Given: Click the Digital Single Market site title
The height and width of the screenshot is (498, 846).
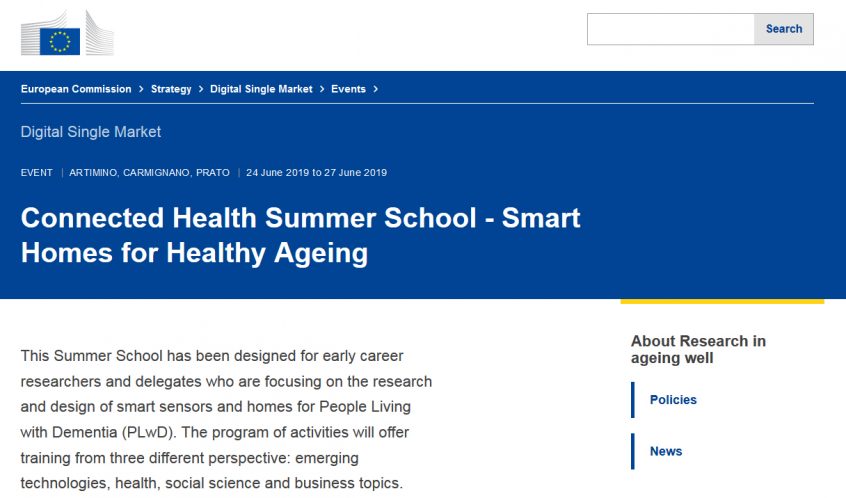Looking at the screenshot, I should coord(91,132).
